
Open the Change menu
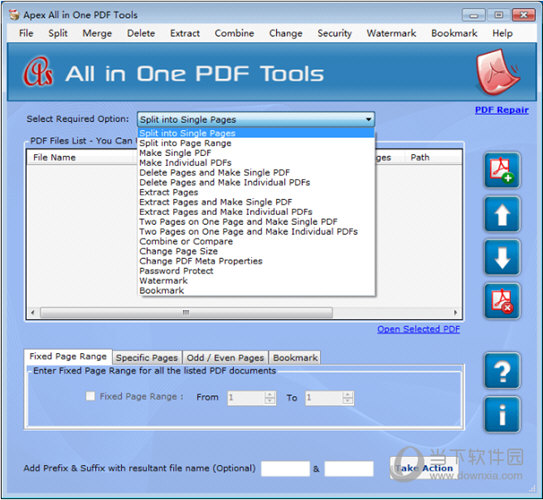(286, 33)
